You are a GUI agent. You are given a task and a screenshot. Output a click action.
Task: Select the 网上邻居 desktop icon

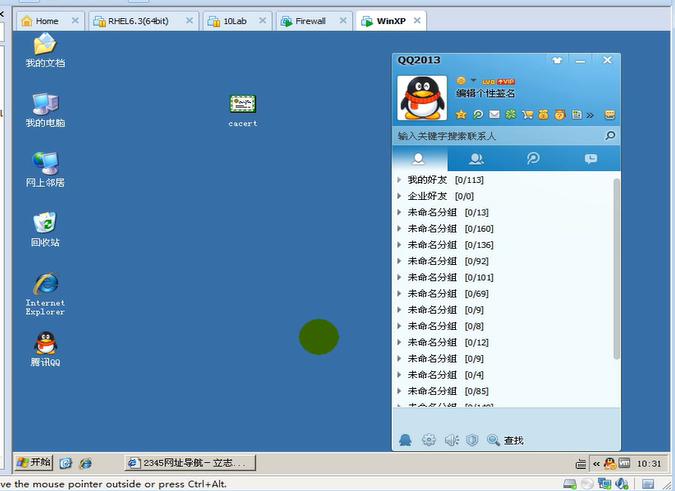coord(45,170)
